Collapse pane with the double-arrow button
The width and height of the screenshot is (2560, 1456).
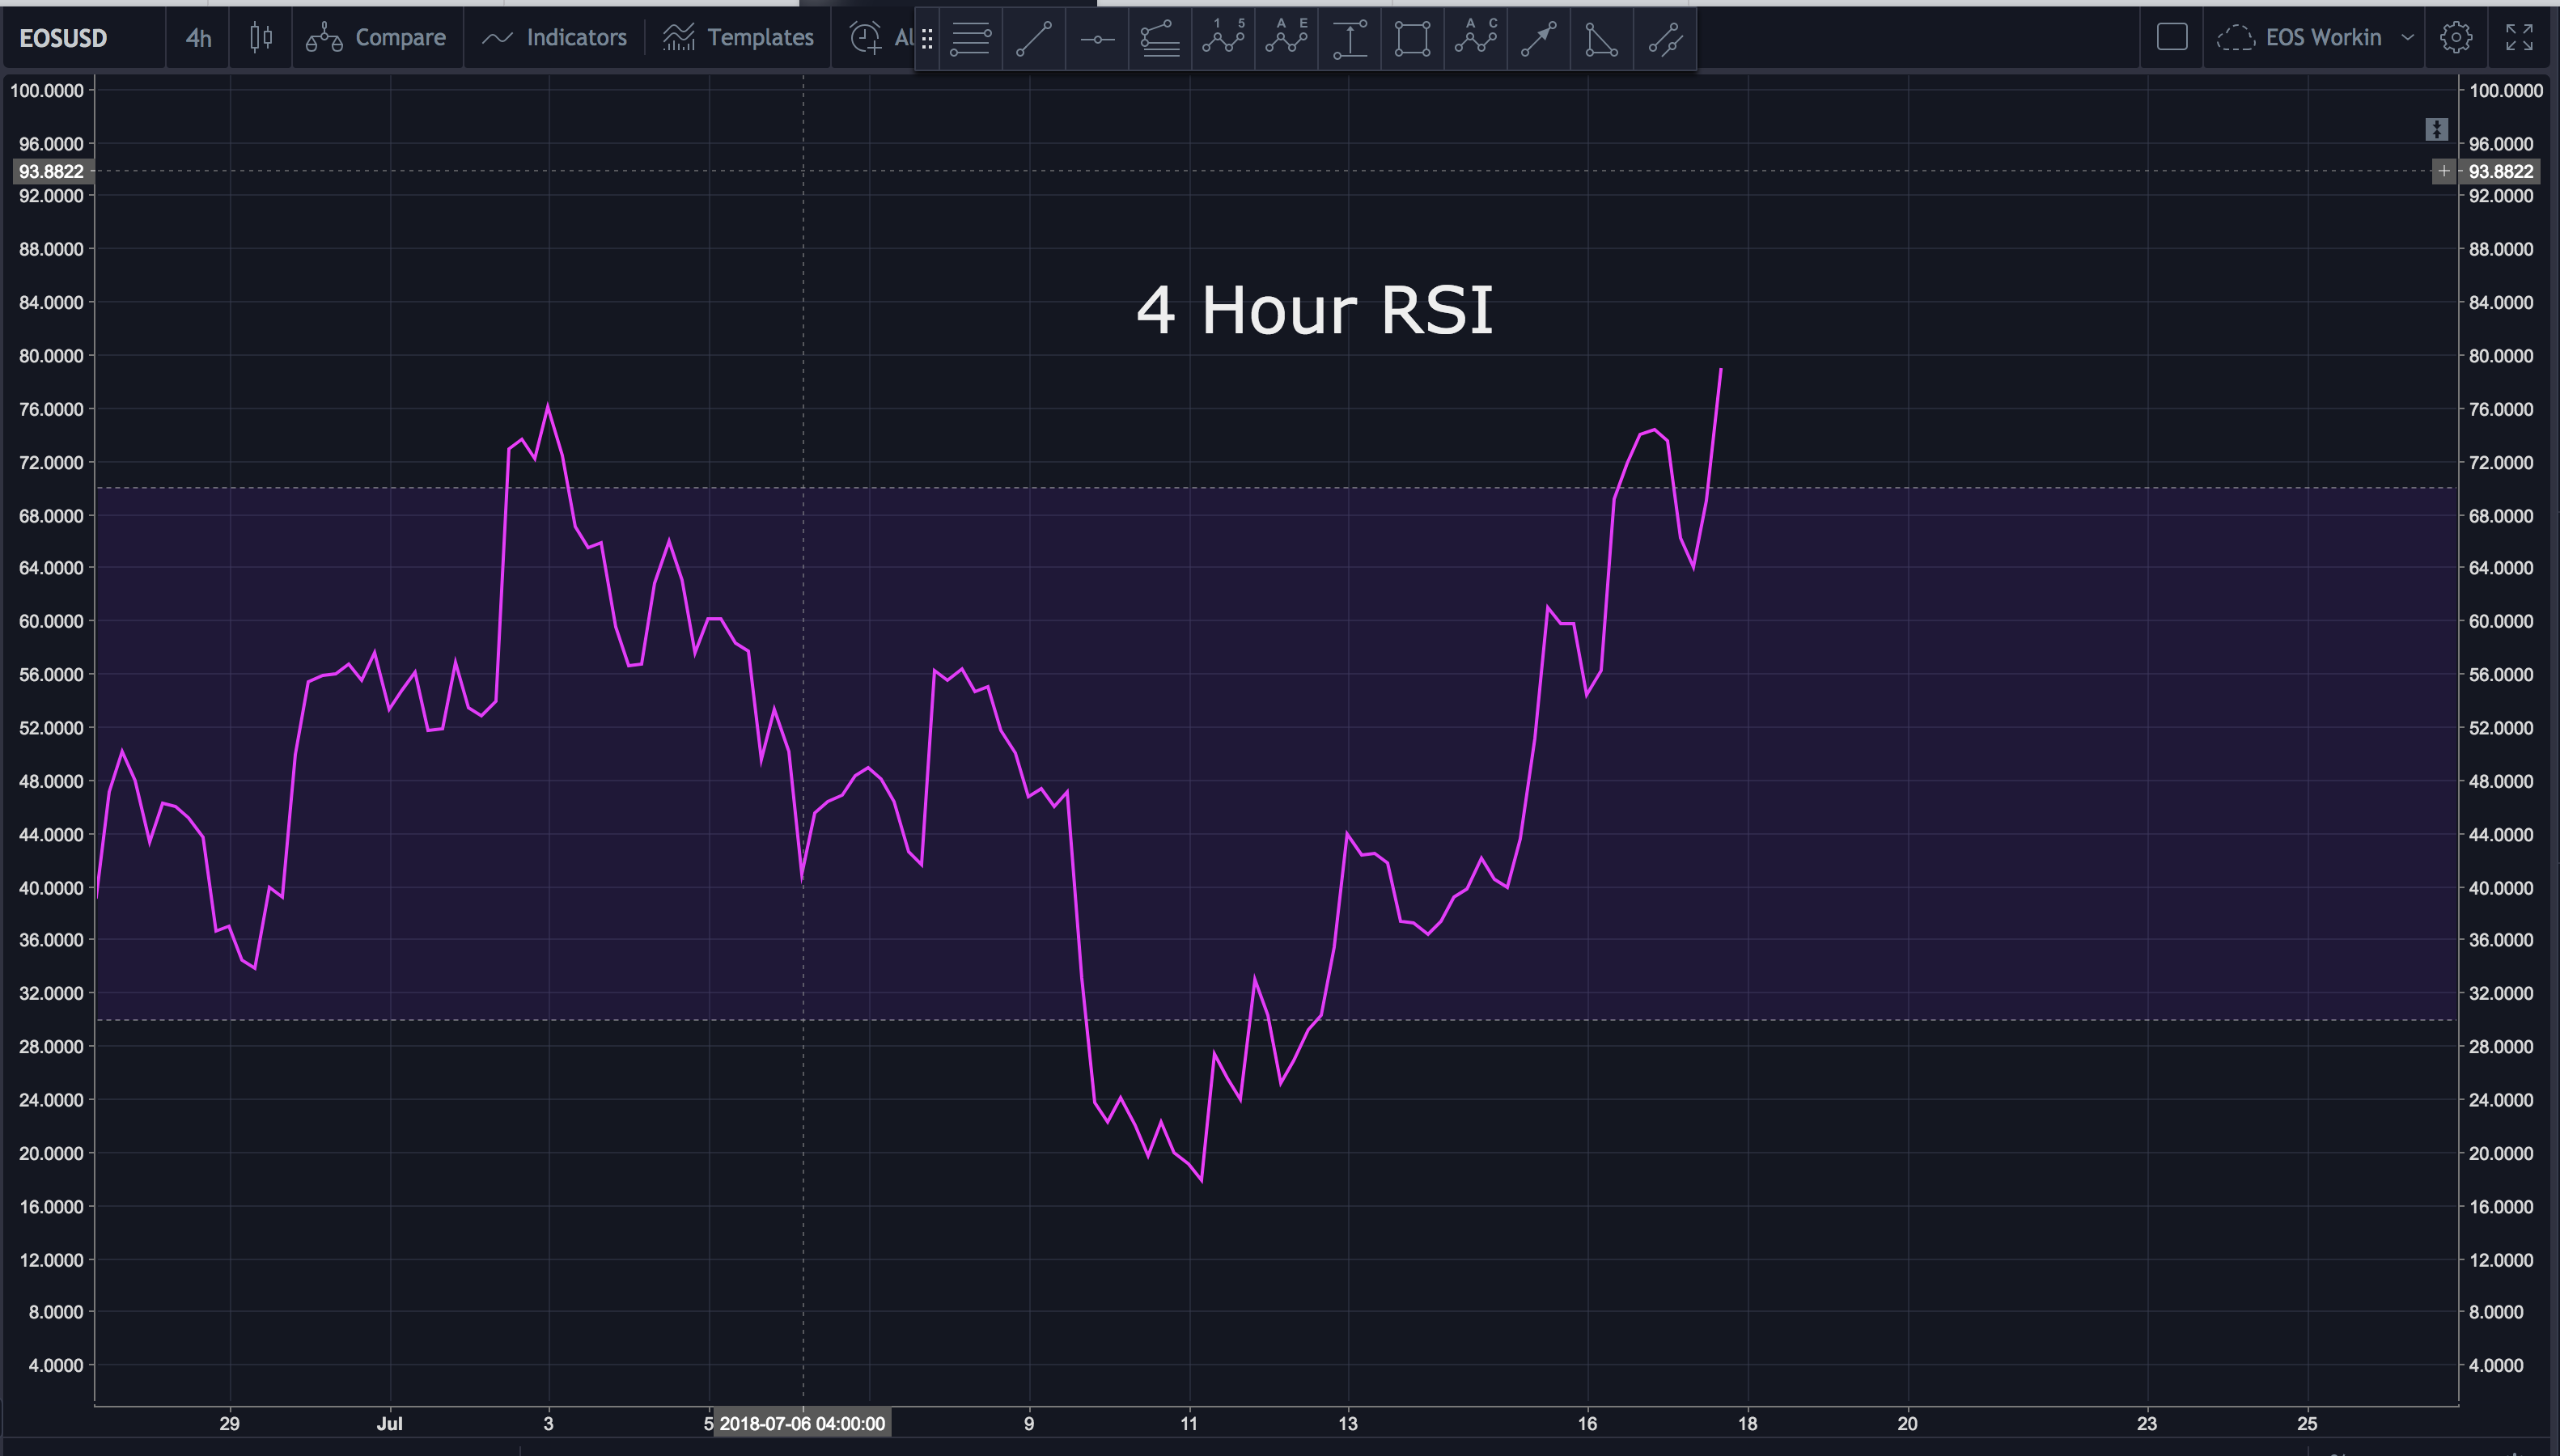point(2436,129)
